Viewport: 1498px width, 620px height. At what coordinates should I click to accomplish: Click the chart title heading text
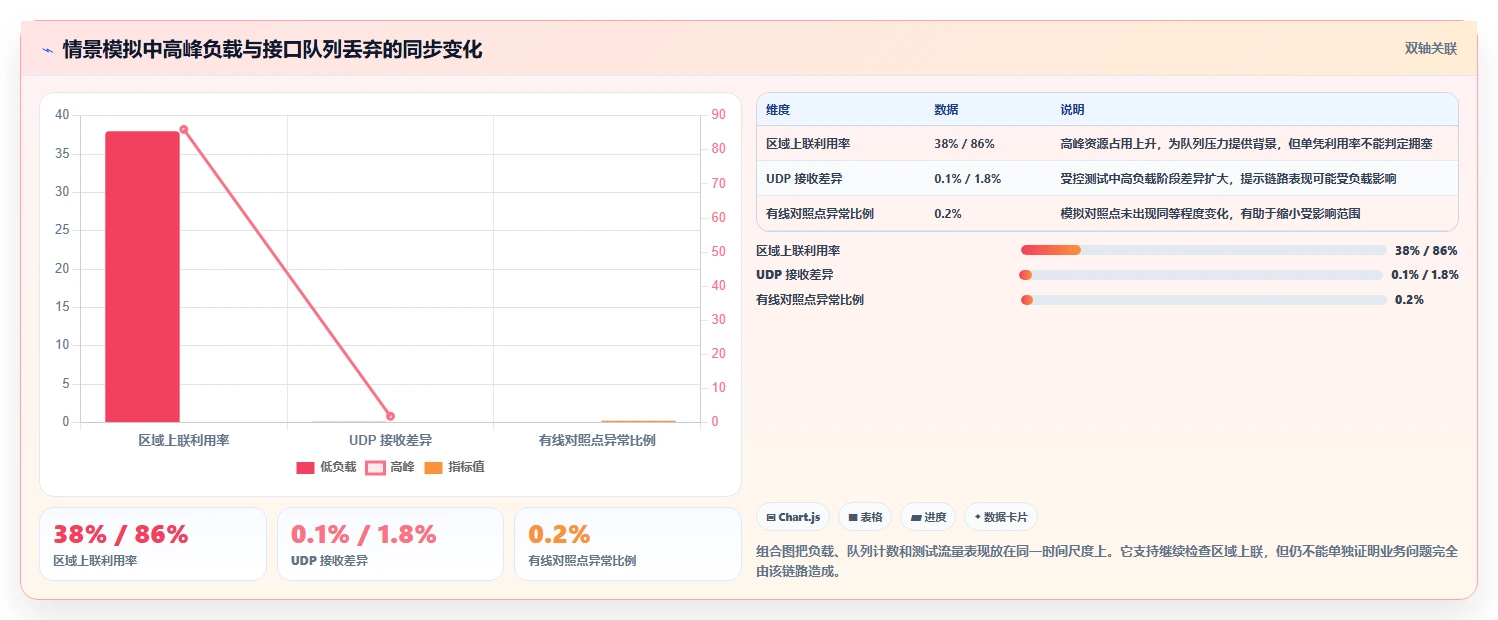pyautogui.click(x=272, y=49)
